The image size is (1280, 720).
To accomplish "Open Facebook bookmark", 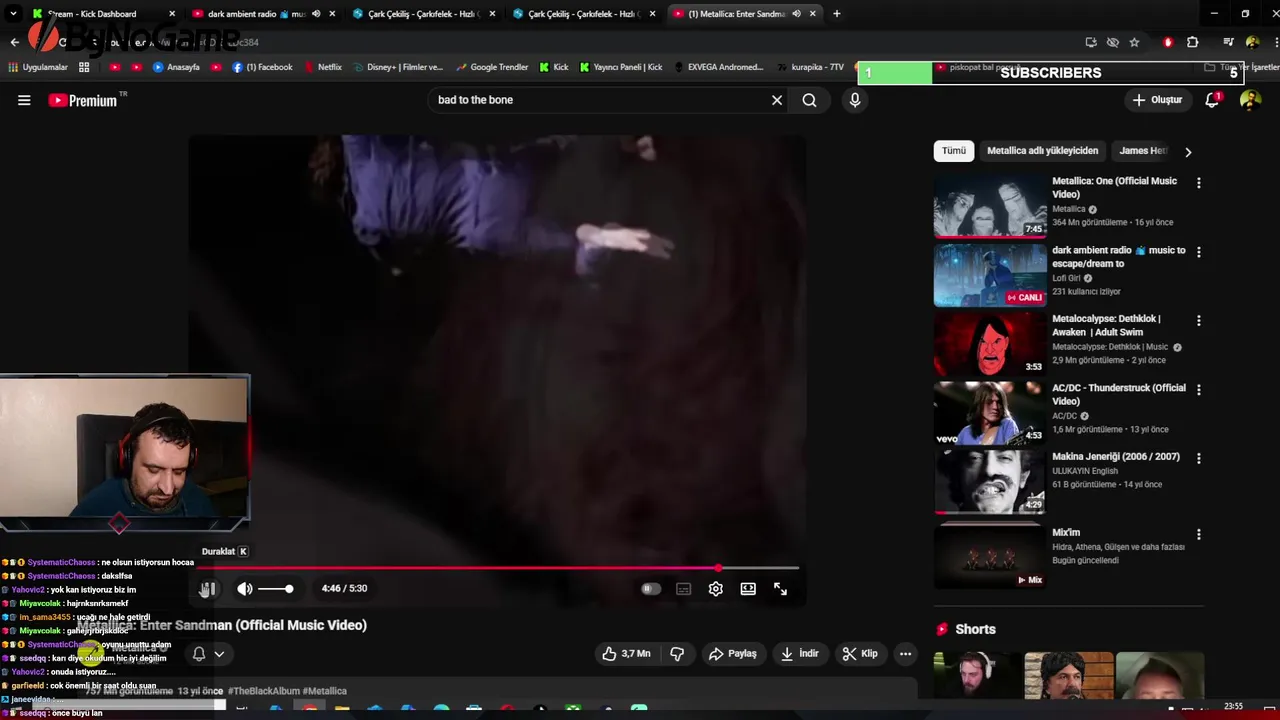I will point(262,67).
